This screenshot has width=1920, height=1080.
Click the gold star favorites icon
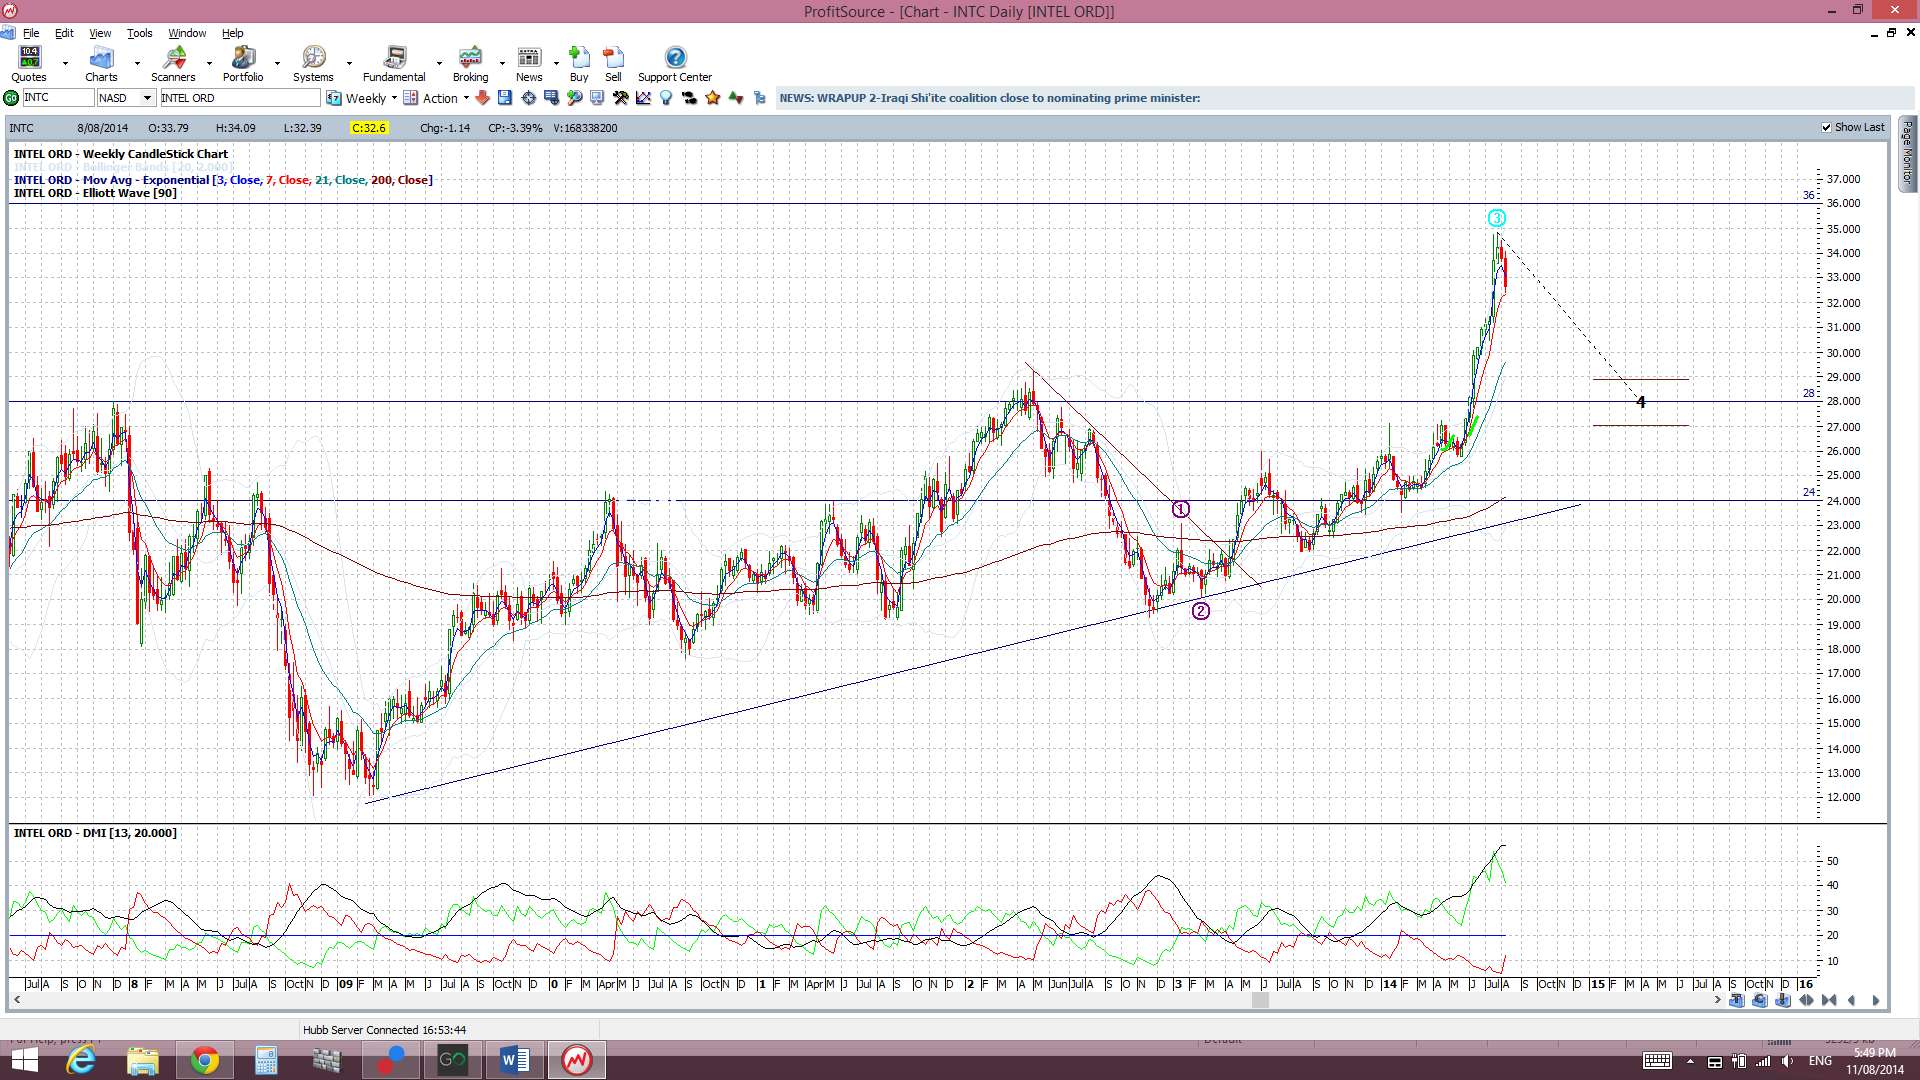click(x=713, y=98)
